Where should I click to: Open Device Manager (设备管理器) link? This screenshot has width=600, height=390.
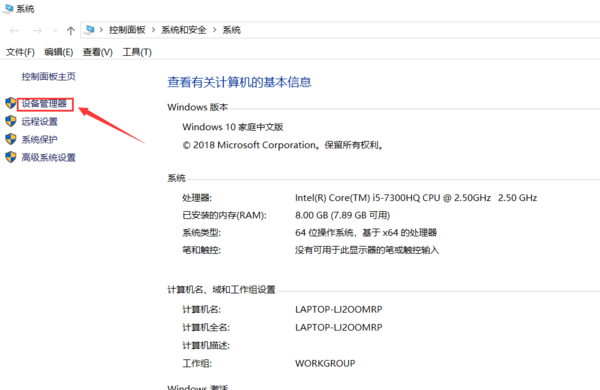[x=44, y=103]
